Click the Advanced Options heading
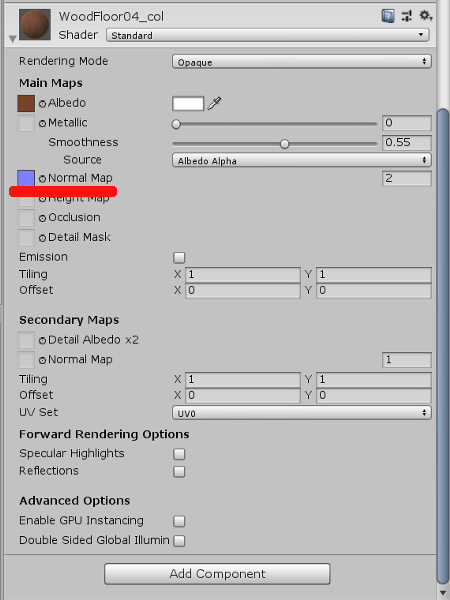Image resolution: width=450 pixels, height=600 pixels. (x=75, y=501)
